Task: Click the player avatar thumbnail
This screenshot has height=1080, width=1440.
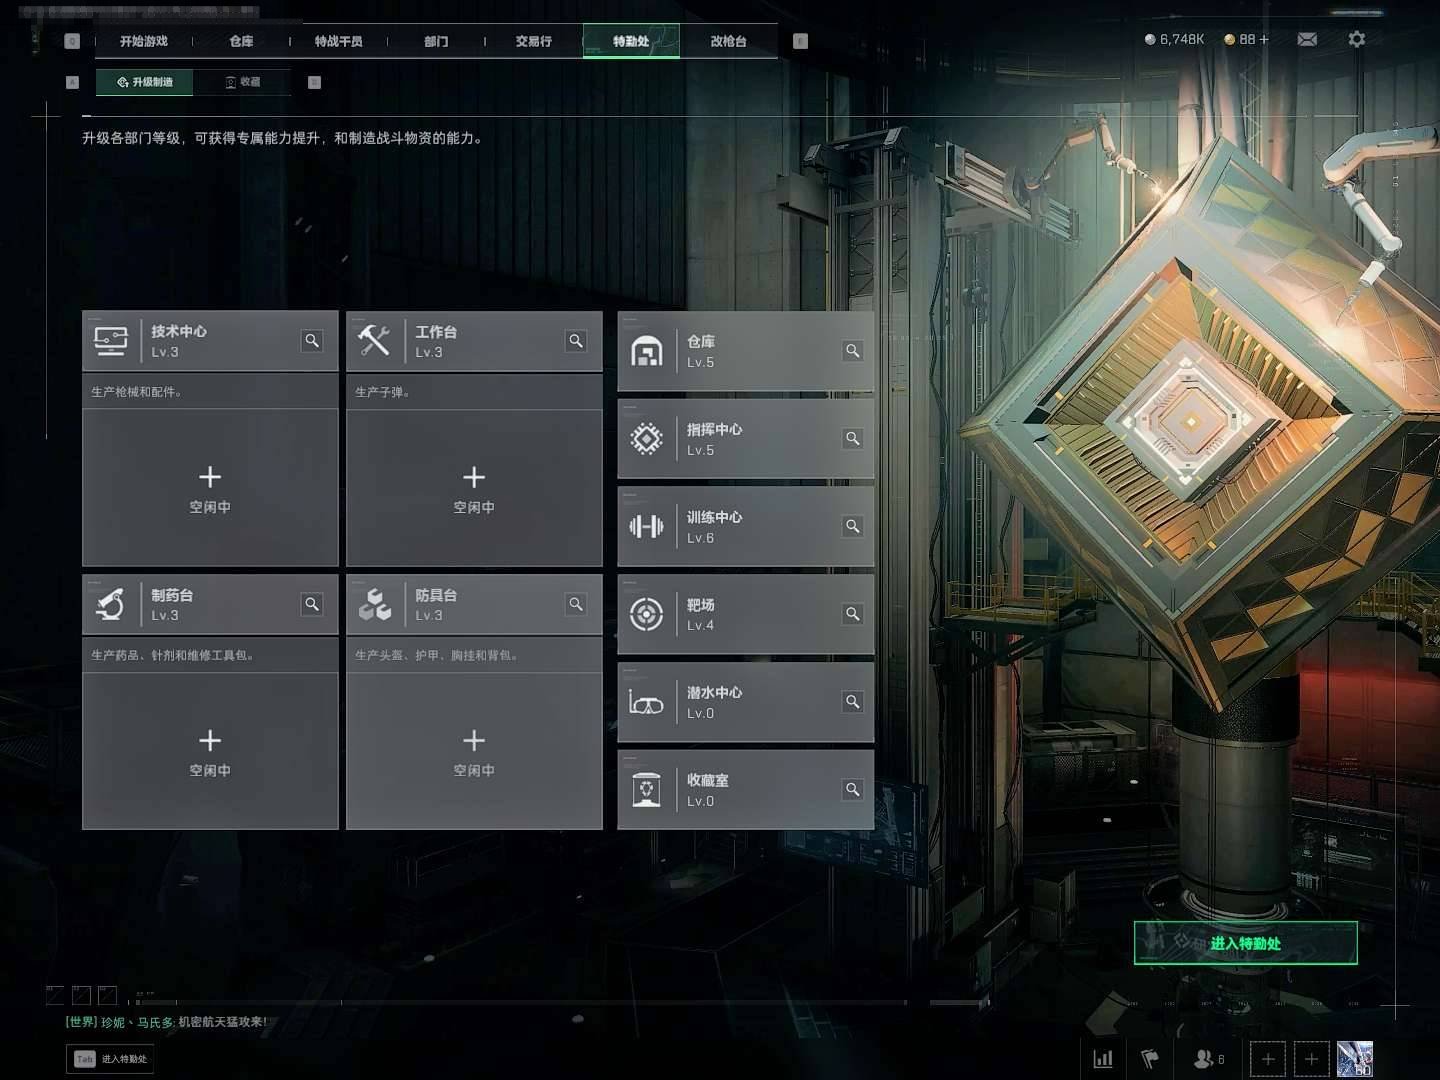Action: [1354, 1058]
